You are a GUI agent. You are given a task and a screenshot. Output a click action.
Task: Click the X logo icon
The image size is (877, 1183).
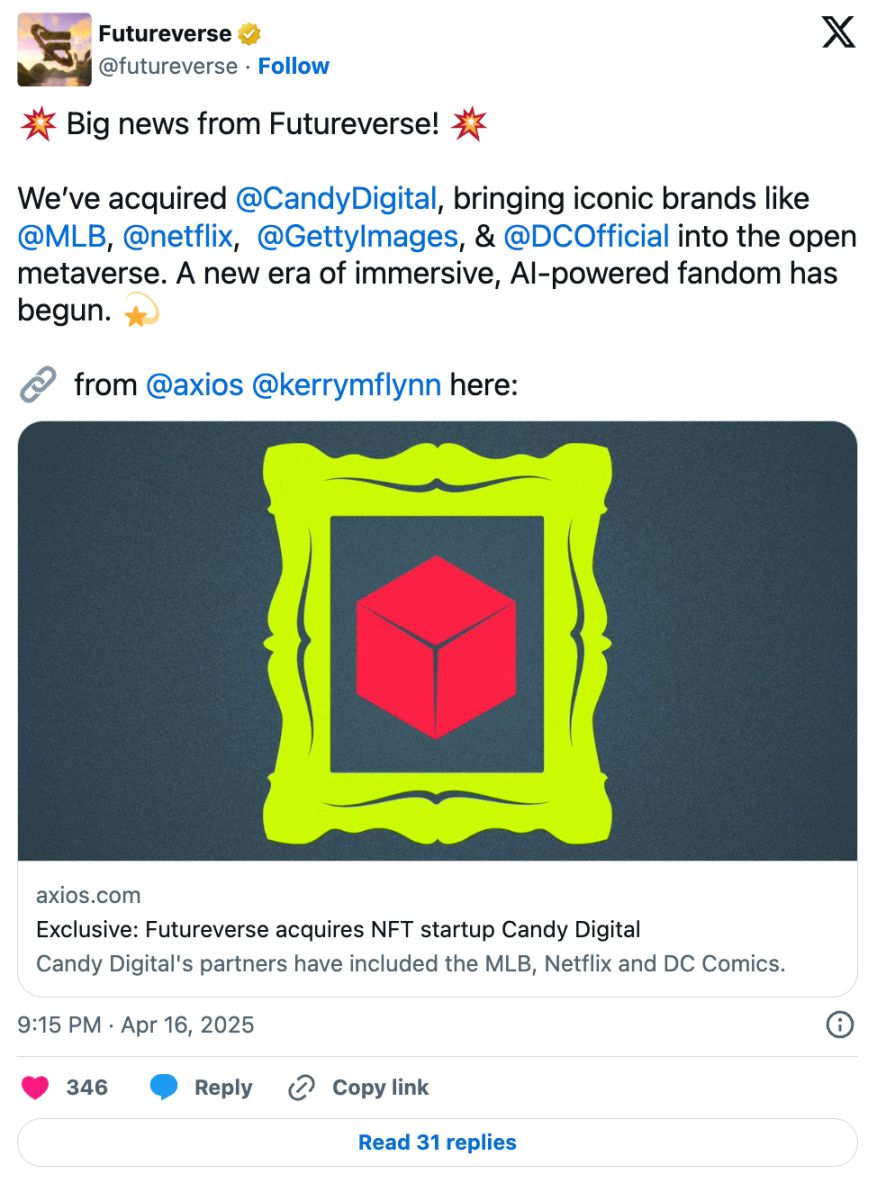838,33
